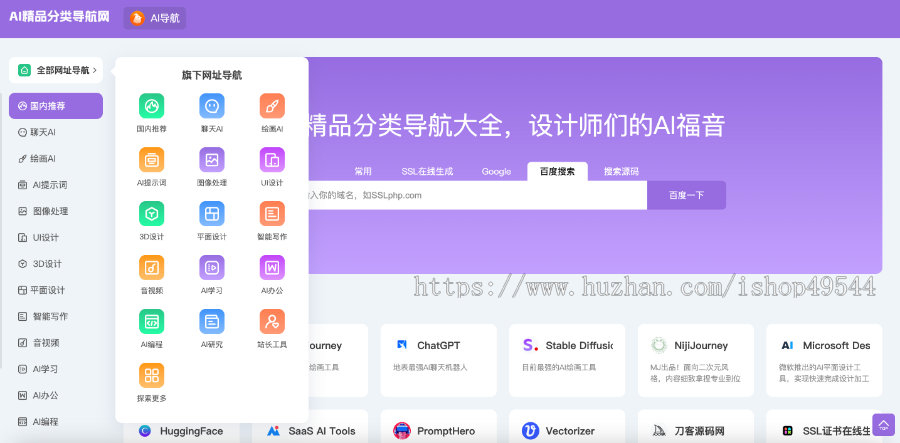Open the 3D设计 green cube icon in popup
The image size is (900, 443).
coord(152,213)
